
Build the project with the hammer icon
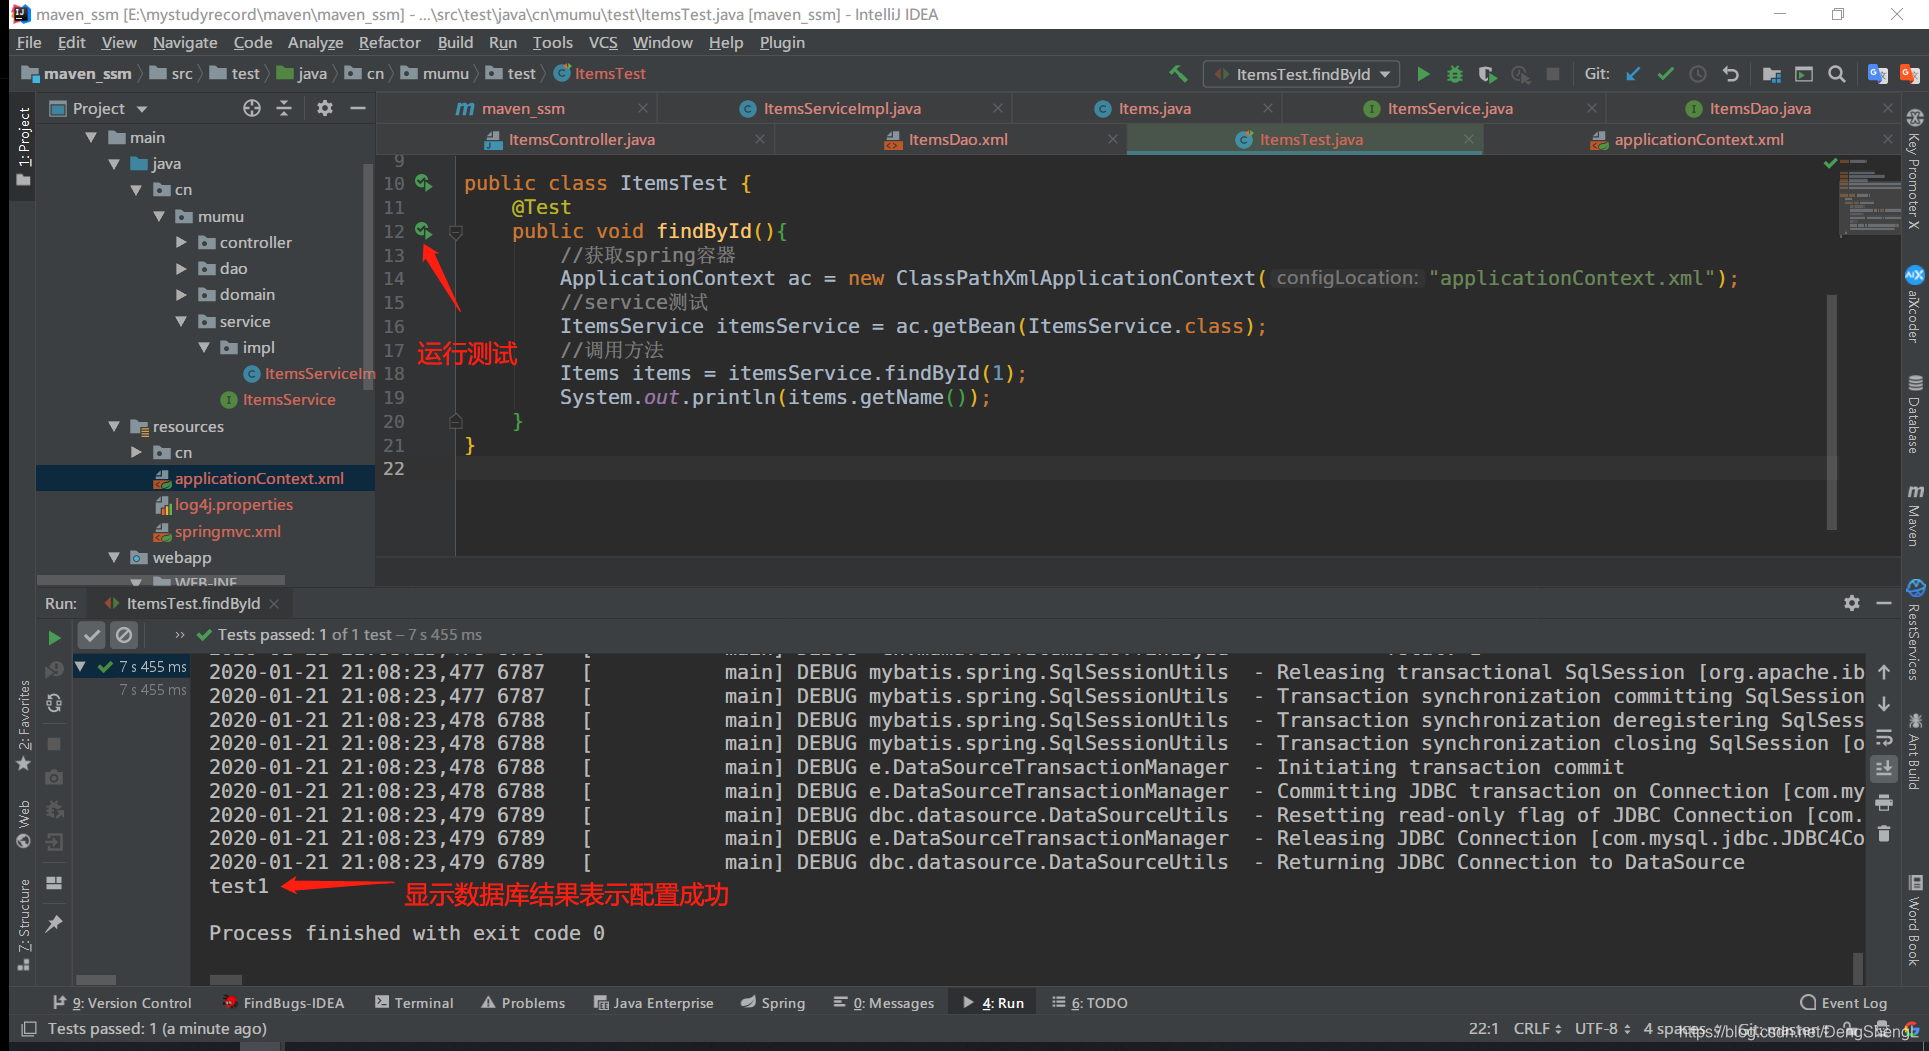click(1178, 74)
